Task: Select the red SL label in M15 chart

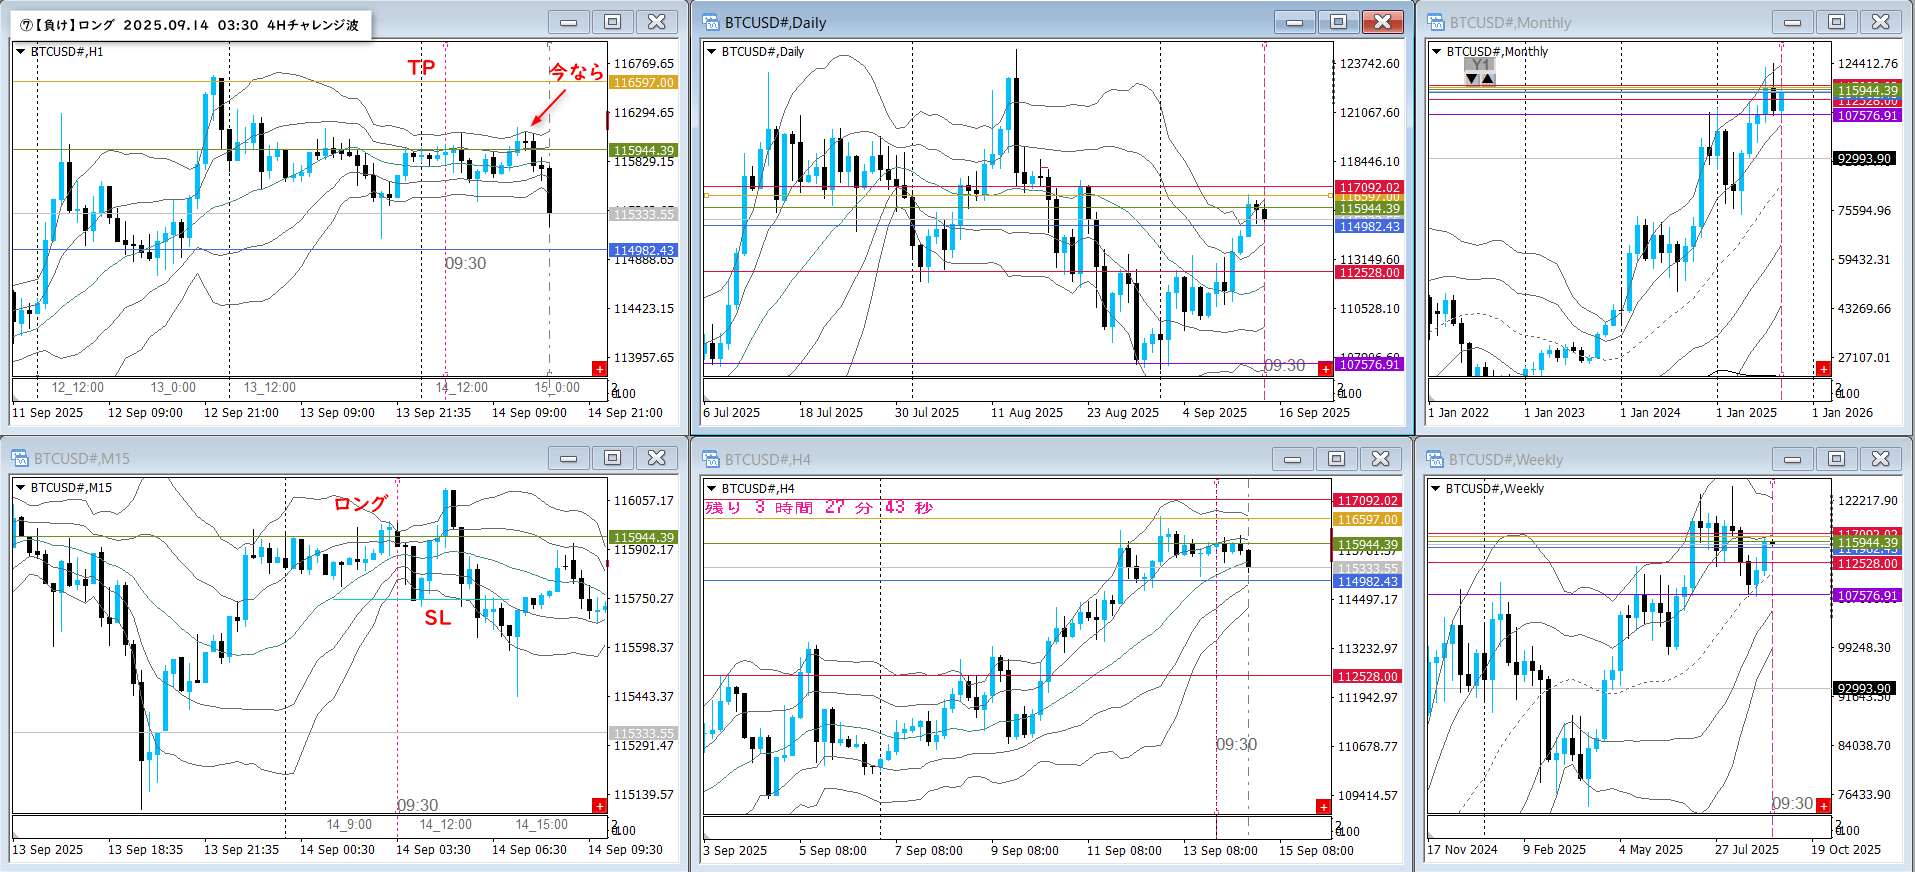Action: (x=437, y=618)
